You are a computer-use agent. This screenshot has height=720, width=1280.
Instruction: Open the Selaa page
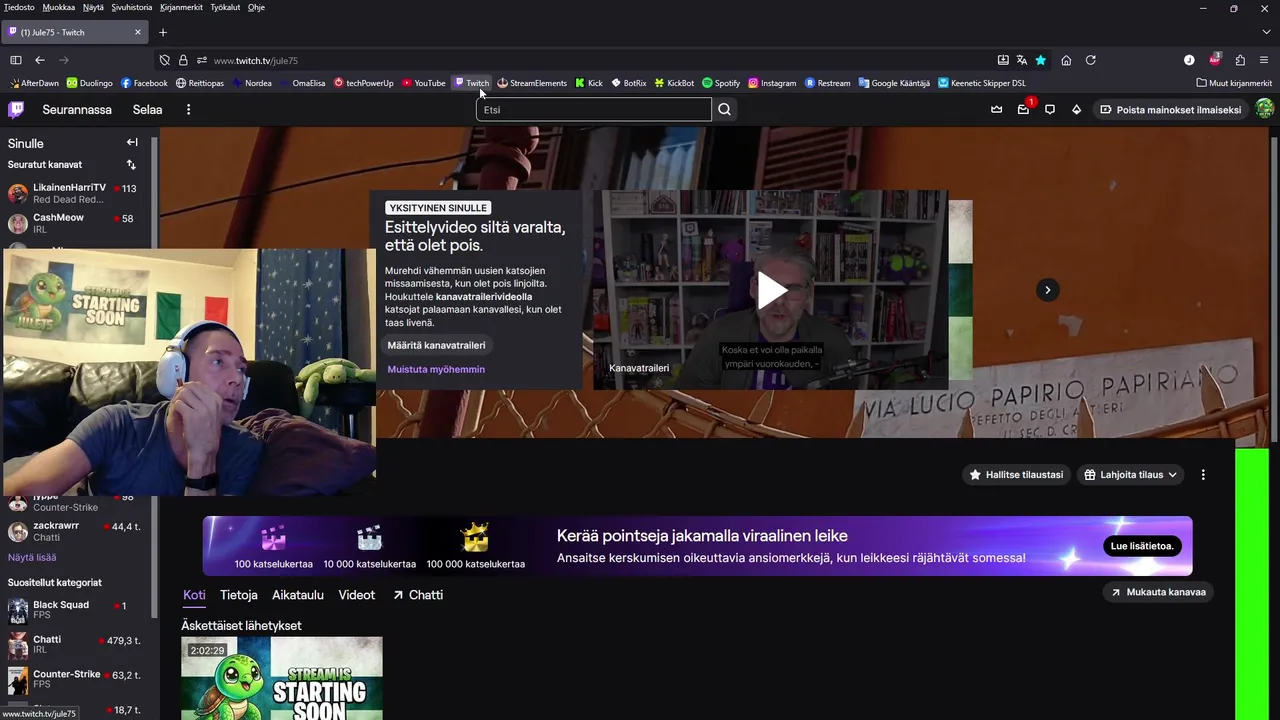[x=147, y=109]
